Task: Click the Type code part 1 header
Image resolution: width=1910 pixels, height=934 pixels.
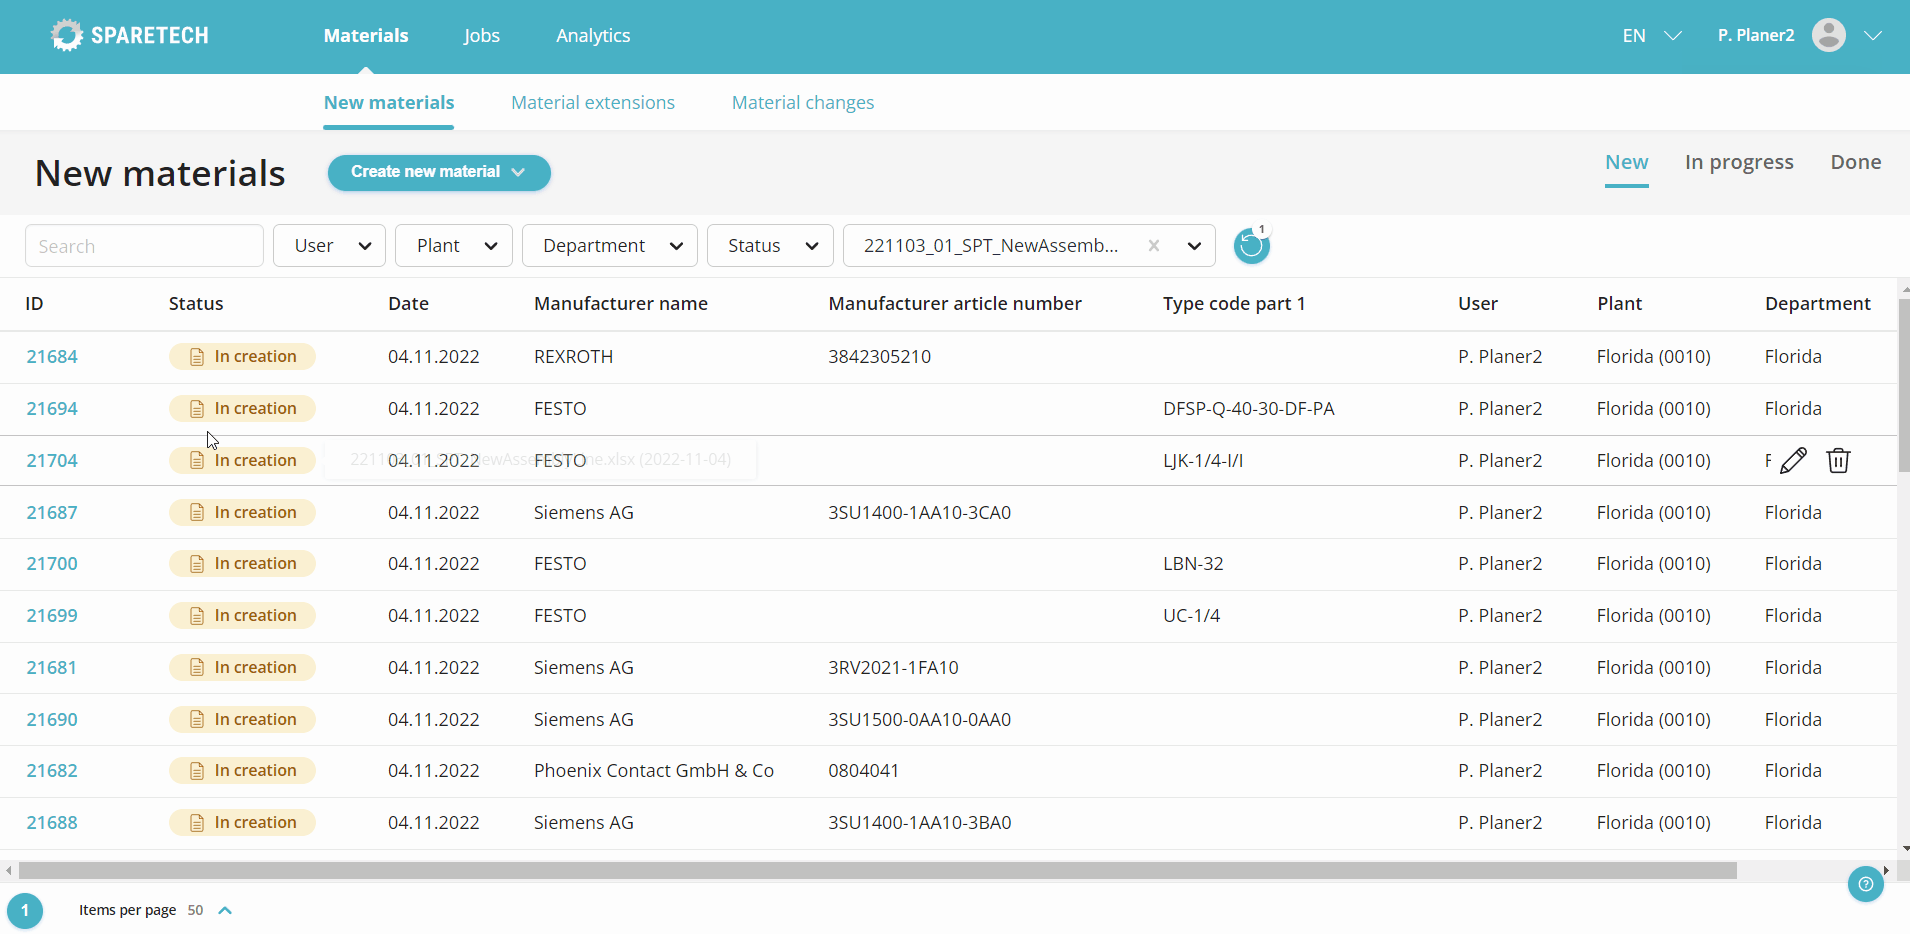Action: (1234, 304)
